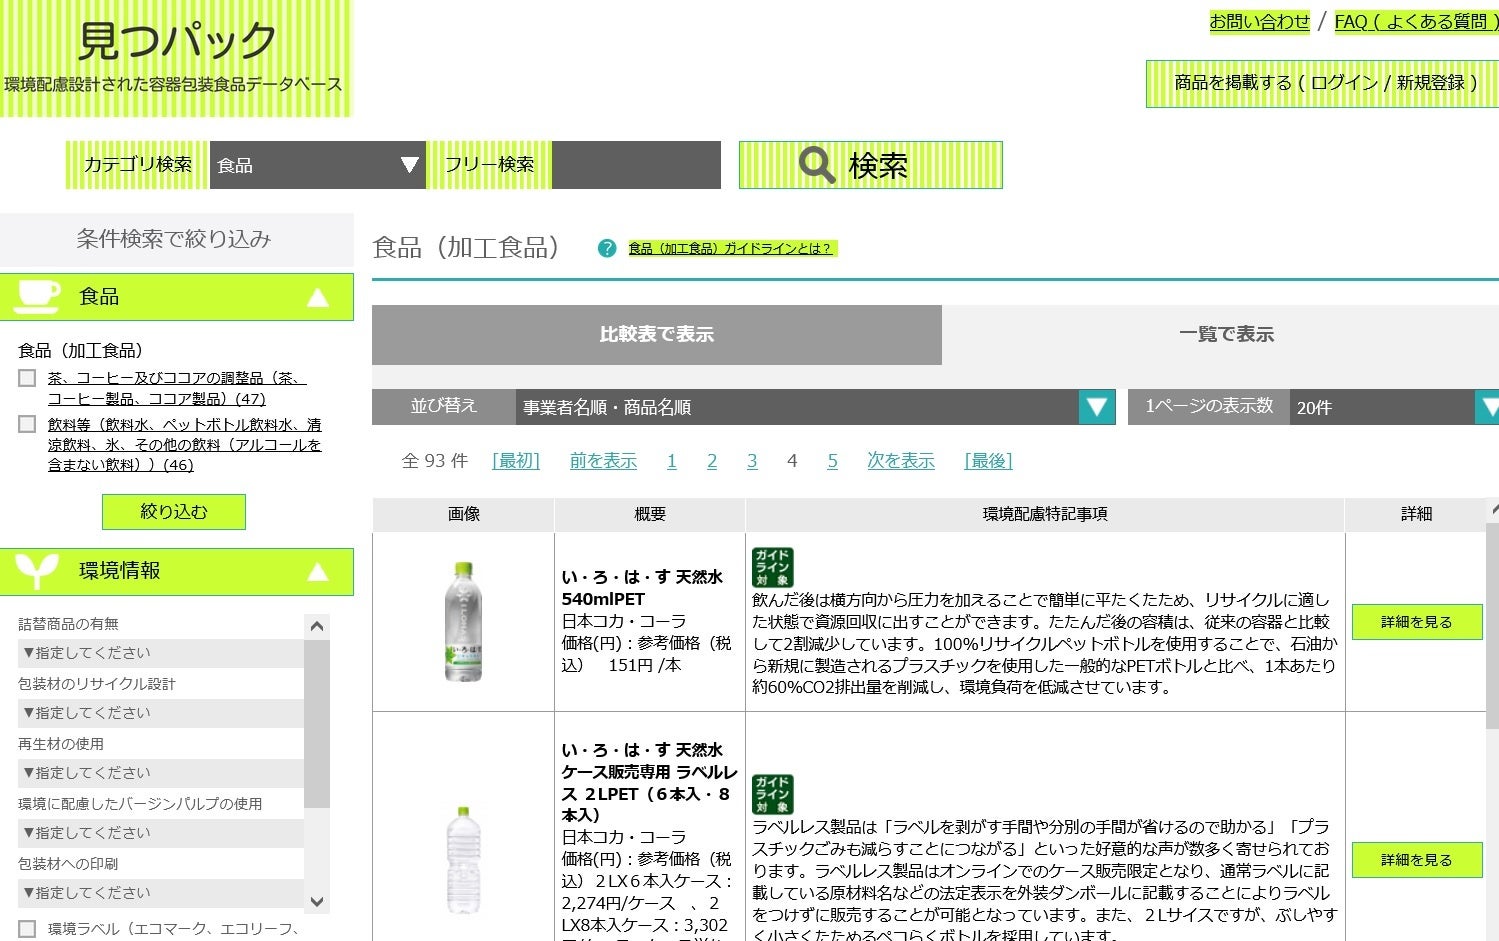This screenshot has width=1499, height=941.
Task: Click the 概要 column header
Action: (x=650, y=514)
